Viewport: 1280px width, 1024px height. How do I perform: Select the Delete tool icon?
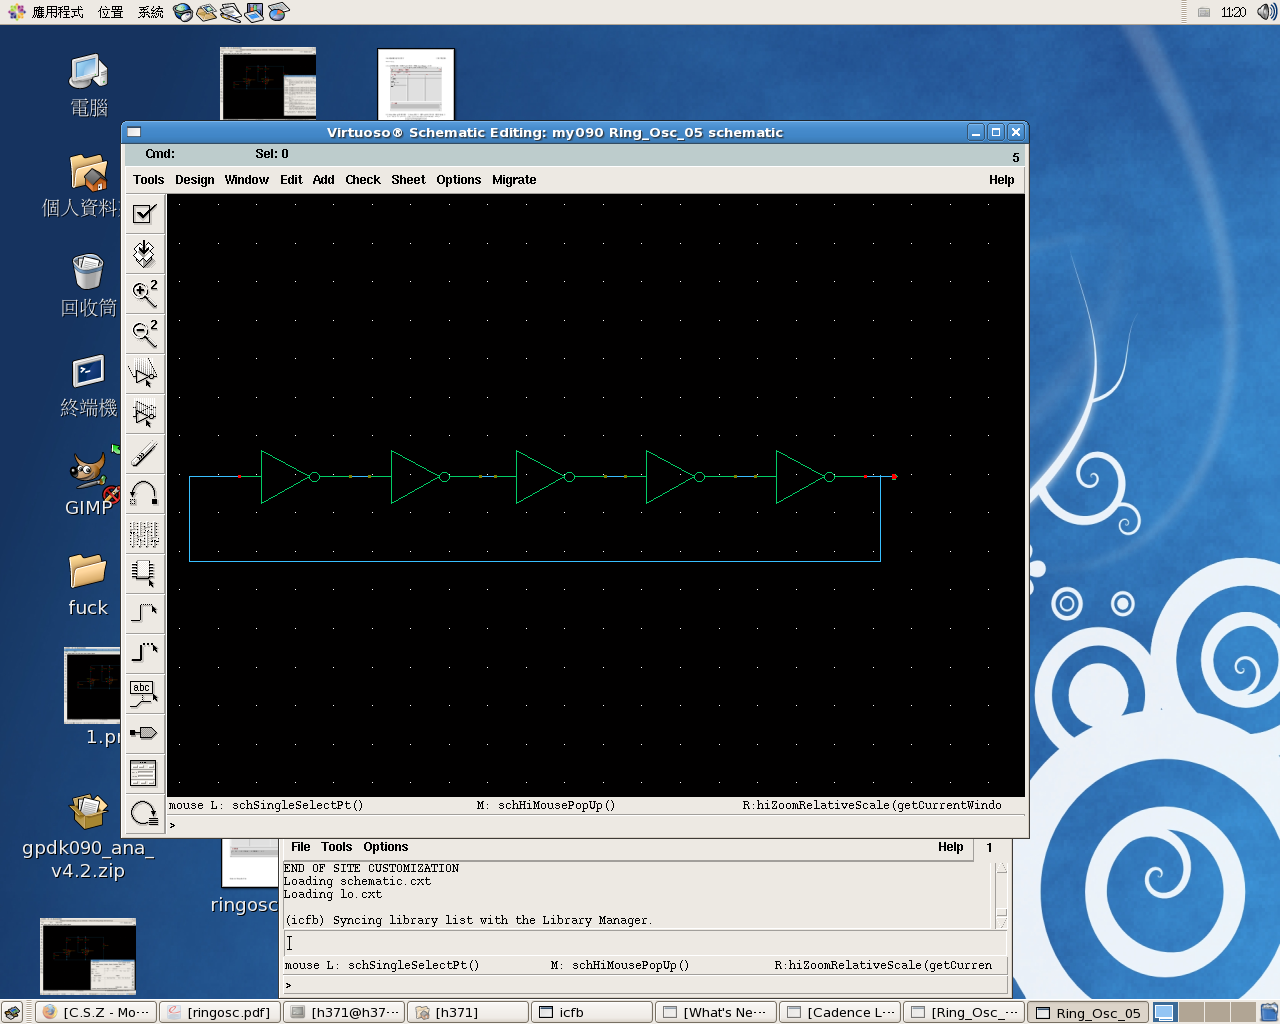point(144,453)
